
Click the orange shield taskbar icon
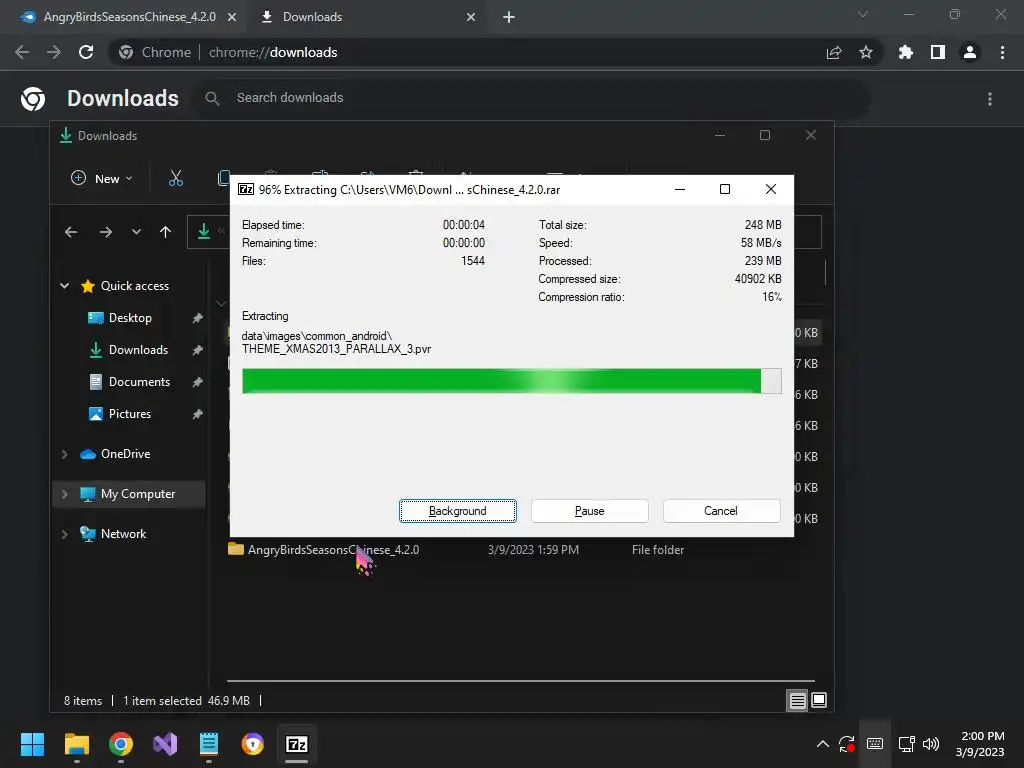pos(253,744)
